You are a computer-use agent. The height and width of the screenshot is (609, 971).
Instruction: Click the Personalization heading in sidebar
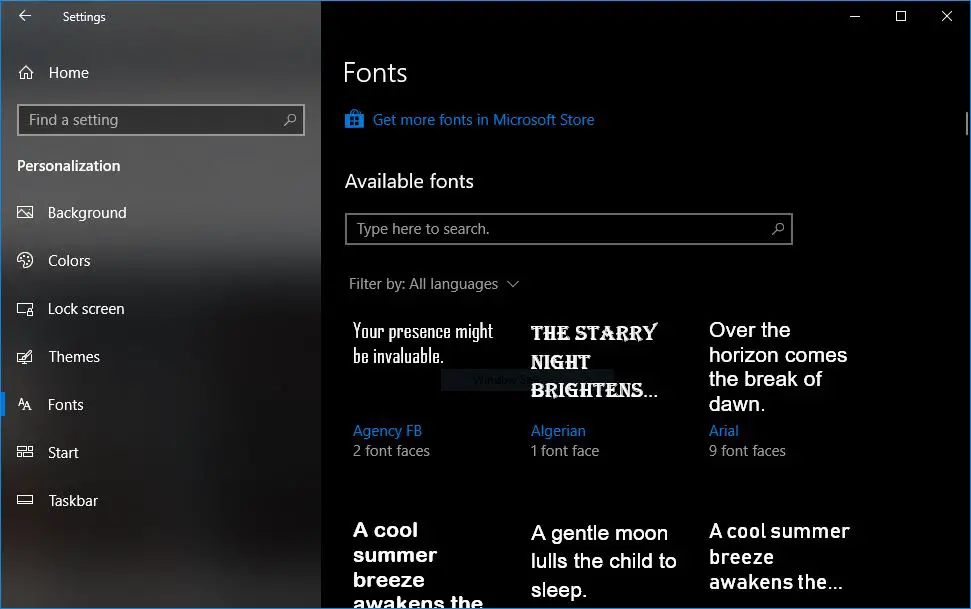click(69, 166)
